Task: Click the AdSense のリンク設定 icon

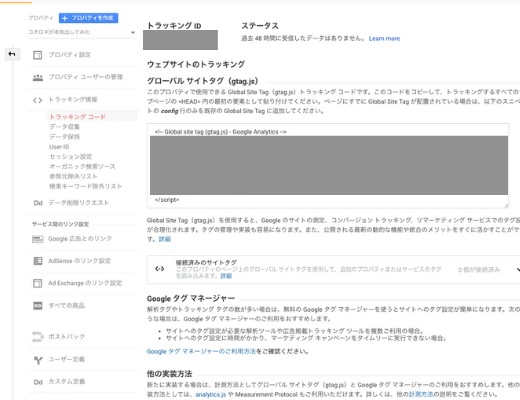Action: (x=38, y=261)
